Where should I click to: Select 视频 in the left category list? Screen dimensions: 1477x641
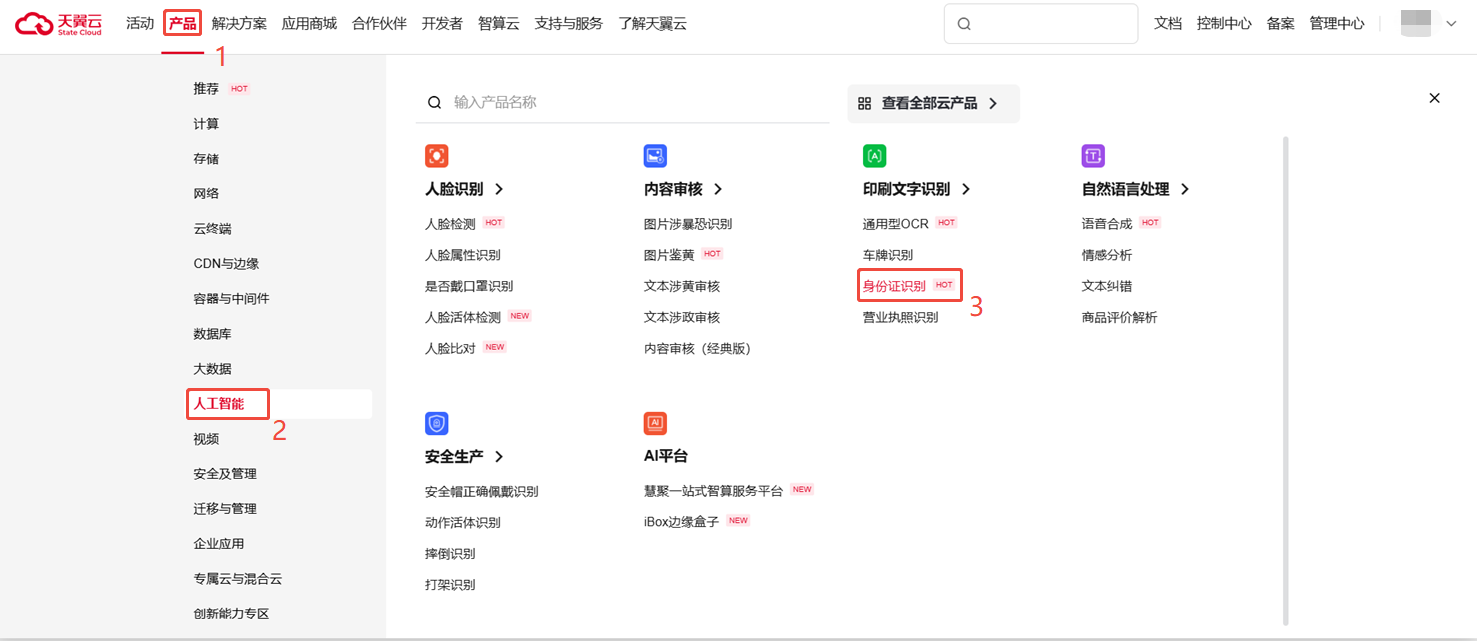point(206,439)
